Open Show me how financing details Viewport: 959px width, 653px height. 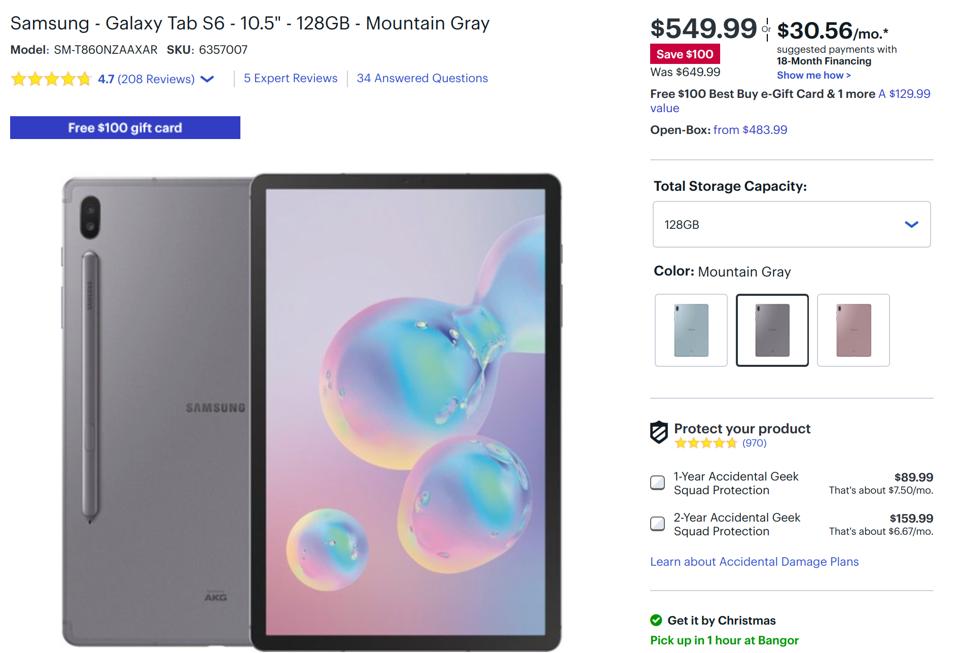point(813,75)
